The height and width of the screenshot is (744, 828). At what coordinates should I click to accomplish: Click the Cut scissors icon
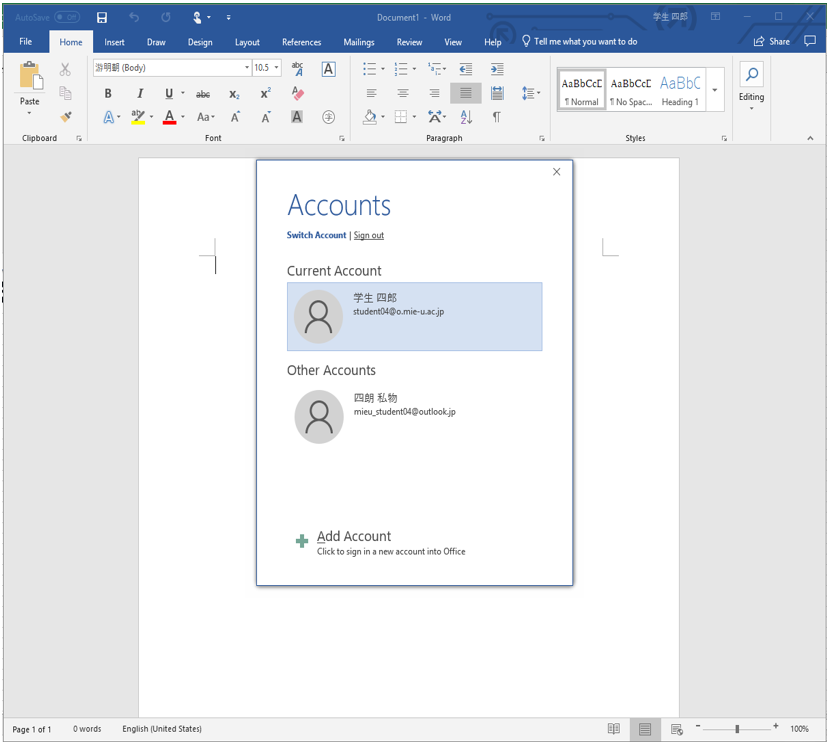pyautogui.click(x=65, y=69)
